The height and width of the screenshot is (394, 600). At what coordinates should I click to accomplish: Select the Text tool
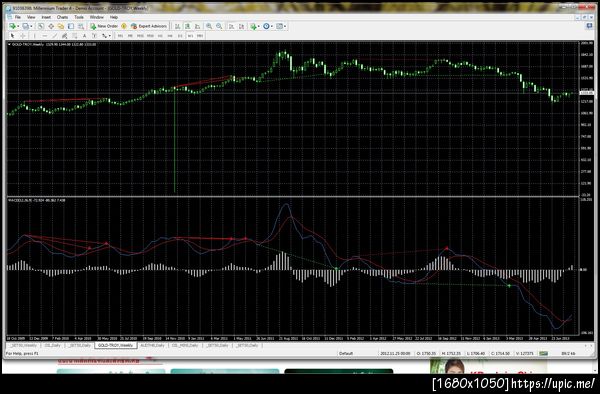click(x=84, y=36)
